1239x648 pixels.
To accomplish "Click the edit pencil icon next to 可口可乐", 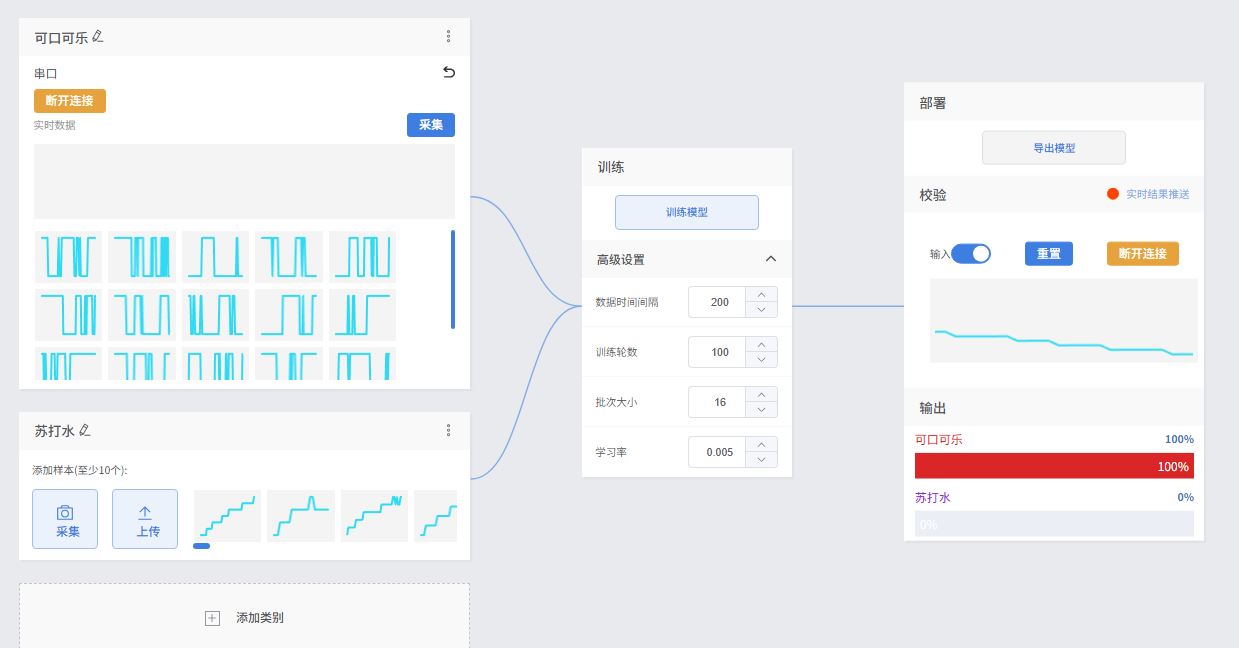I will pyautogui.click(x=97, y=37).
